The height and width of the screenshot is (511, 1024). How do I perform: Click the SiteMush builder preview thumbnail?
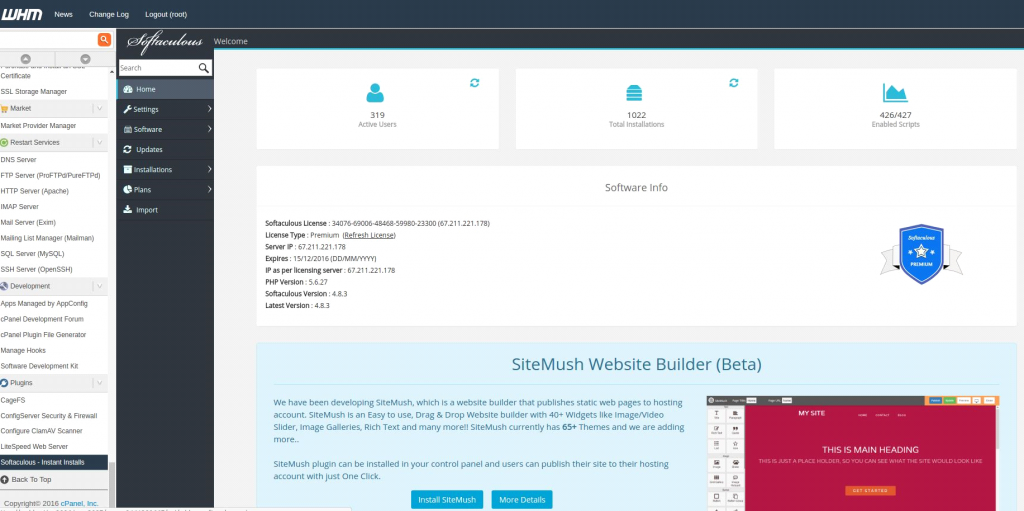[x=853, y=453]
